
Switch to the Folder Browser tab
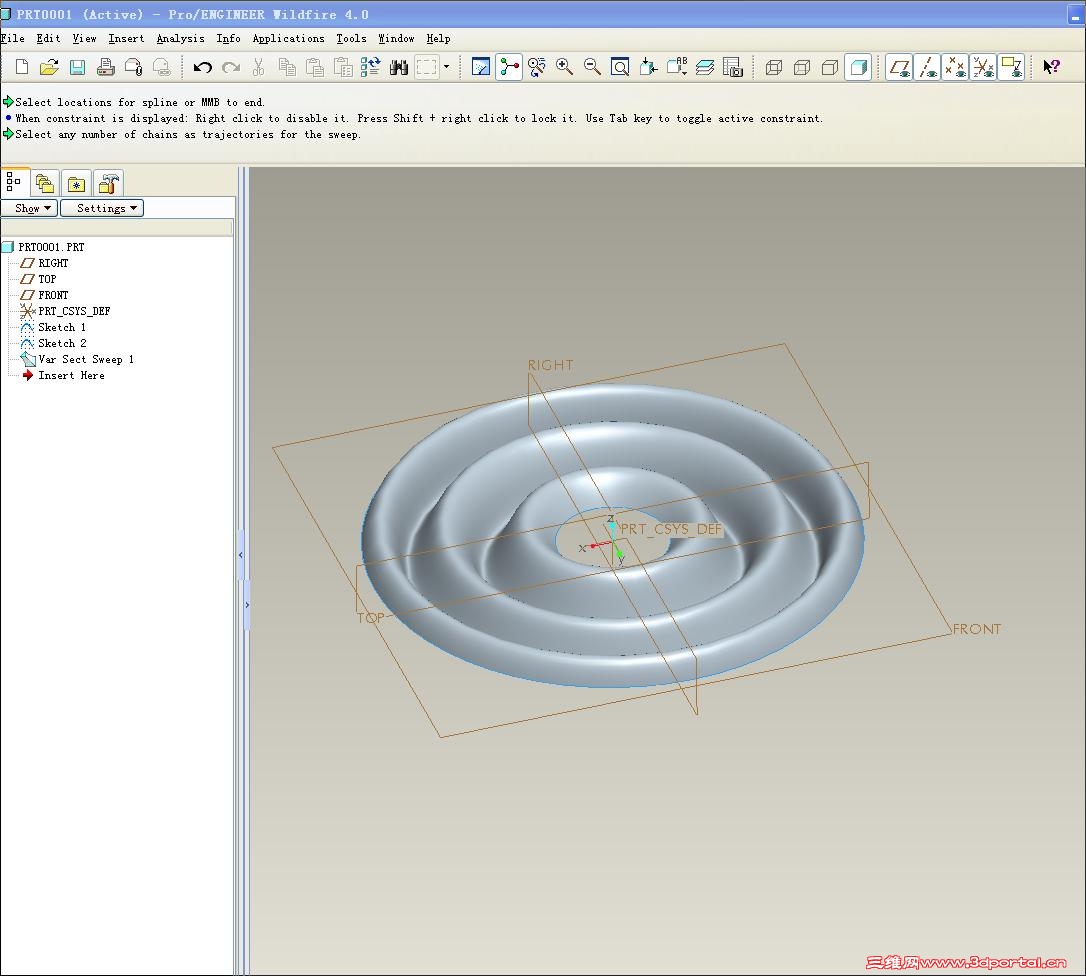[44, 183]
